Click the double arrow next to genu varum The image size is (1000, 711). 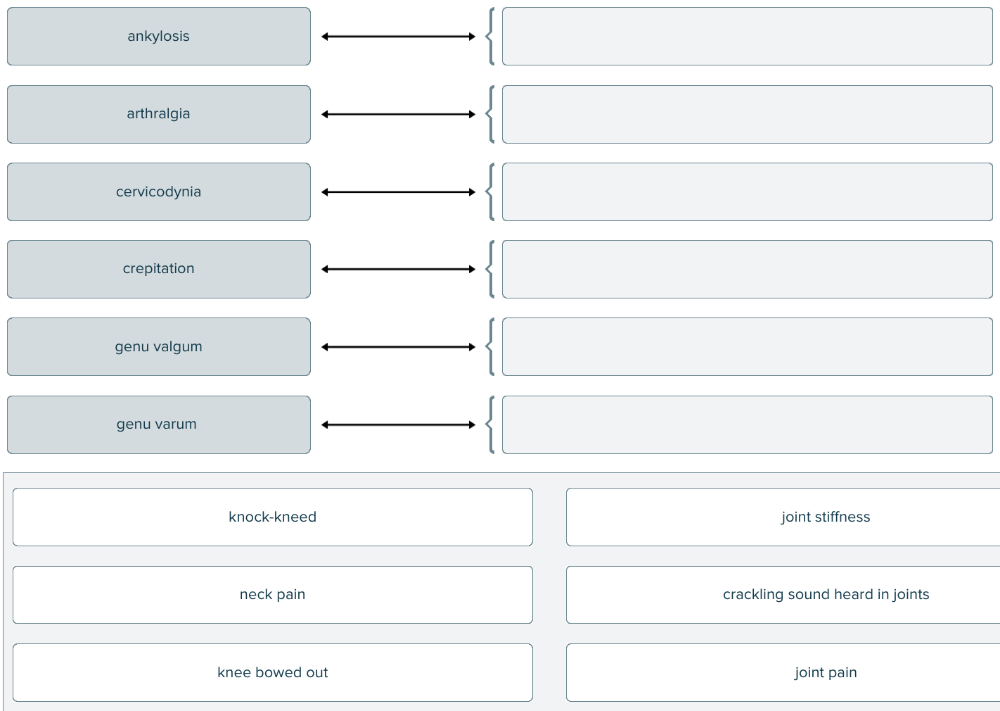point(398,425)
